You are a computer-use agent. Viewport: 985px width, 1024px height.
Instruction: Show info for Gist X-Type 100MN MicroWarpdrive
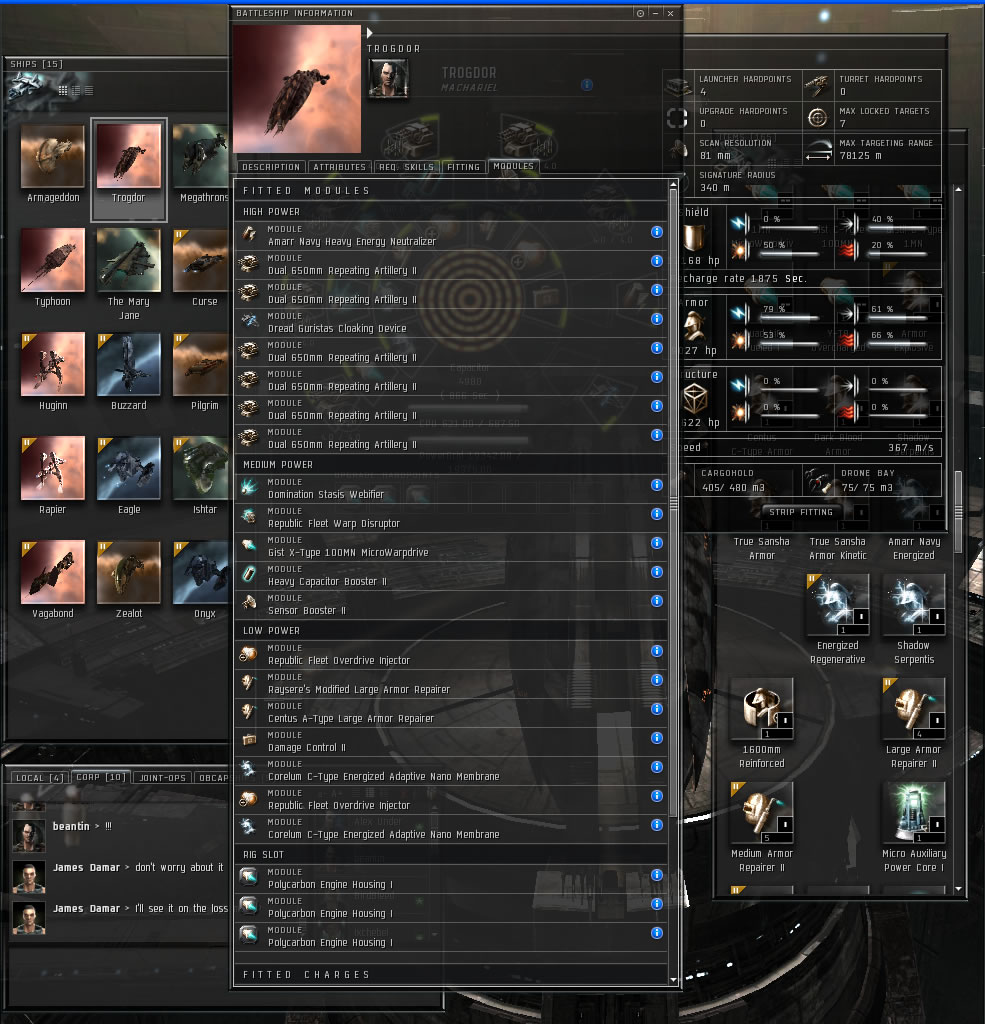(x=657, y=543)
